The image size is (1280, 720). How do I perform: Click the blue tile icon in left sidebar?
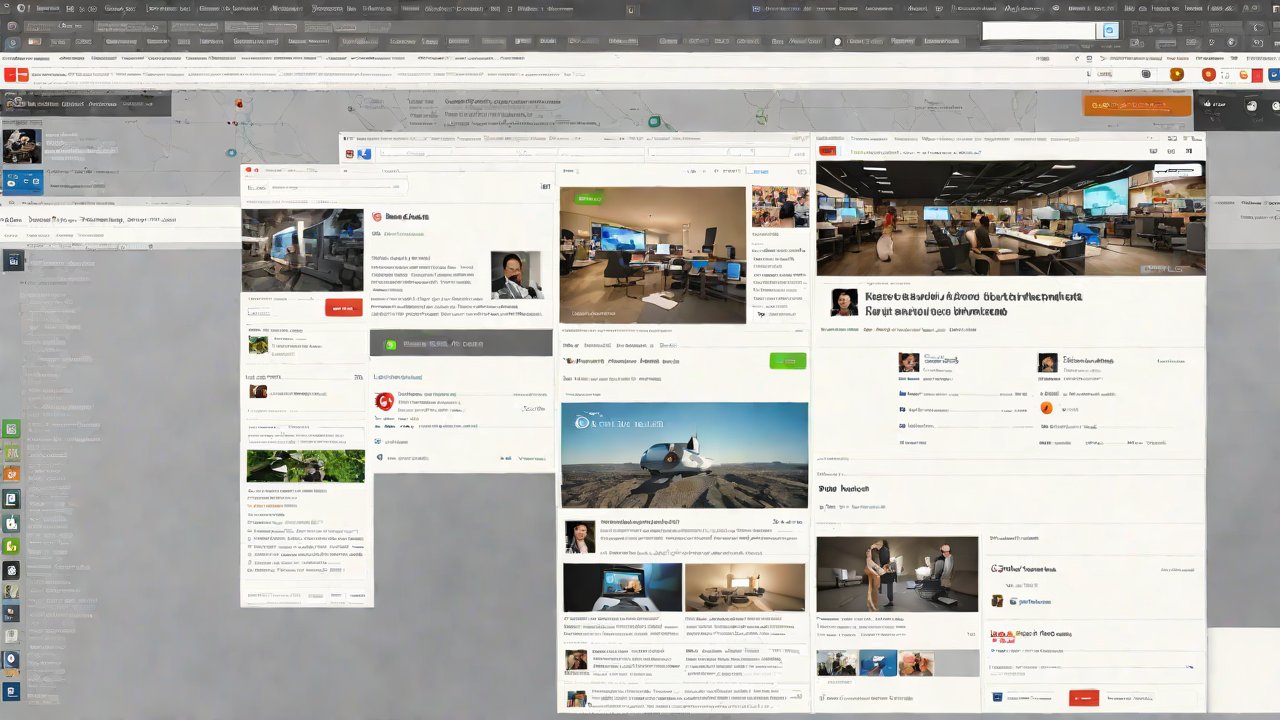[22, 181]
